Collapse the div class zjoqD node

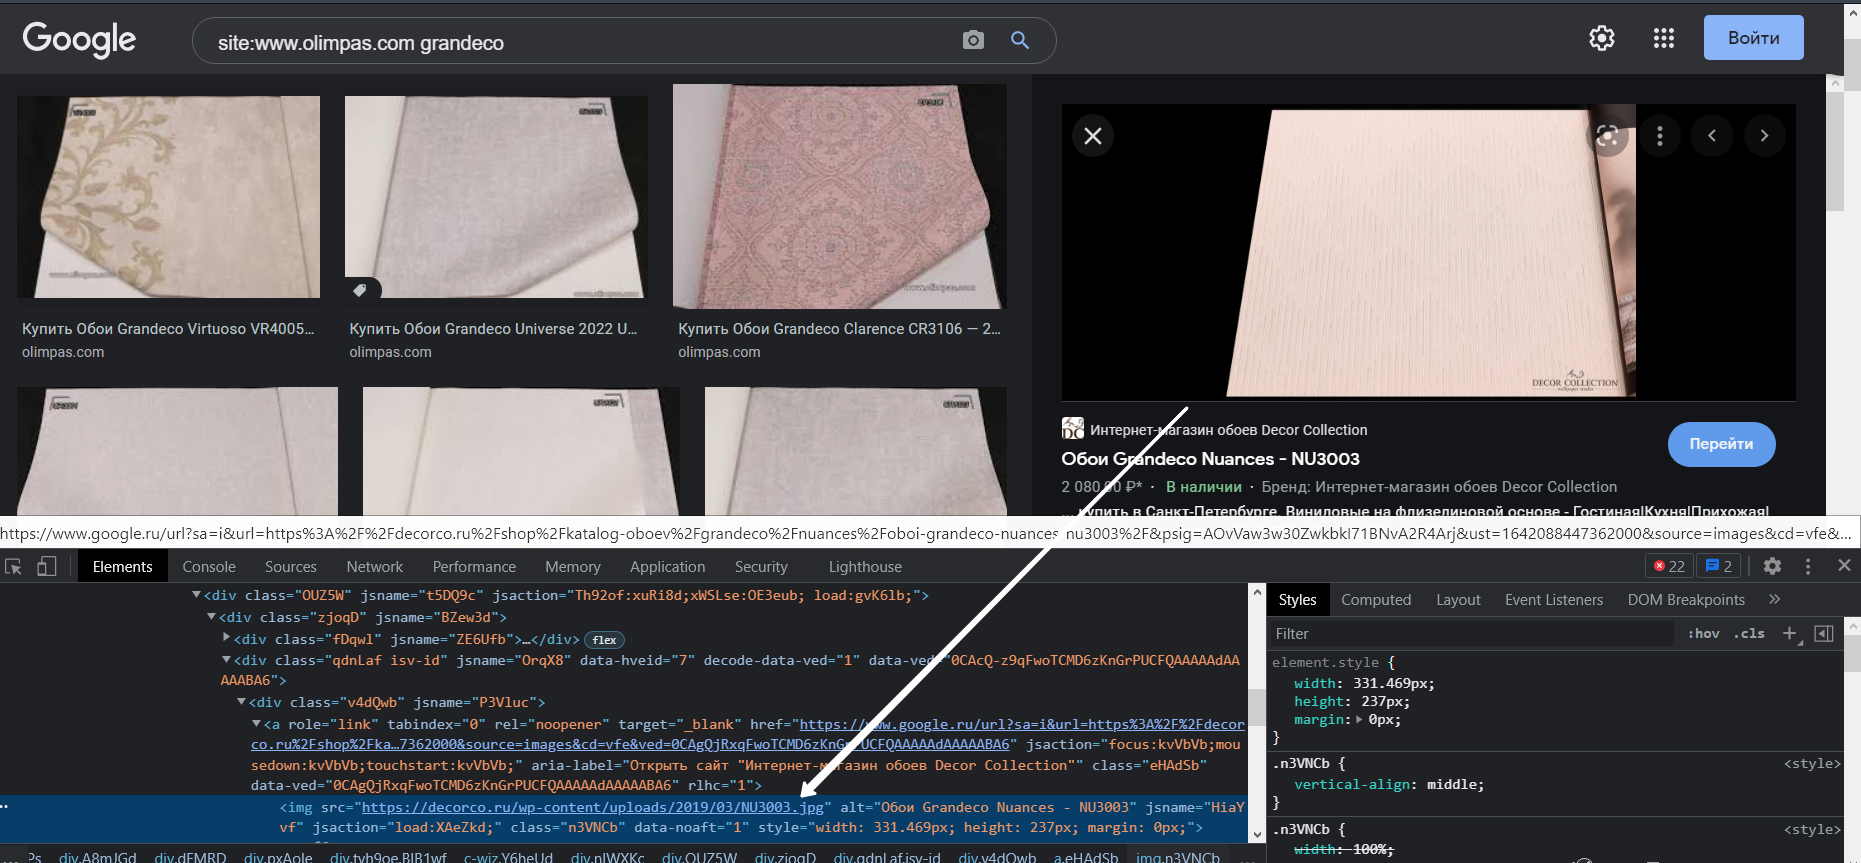point(212,617)
